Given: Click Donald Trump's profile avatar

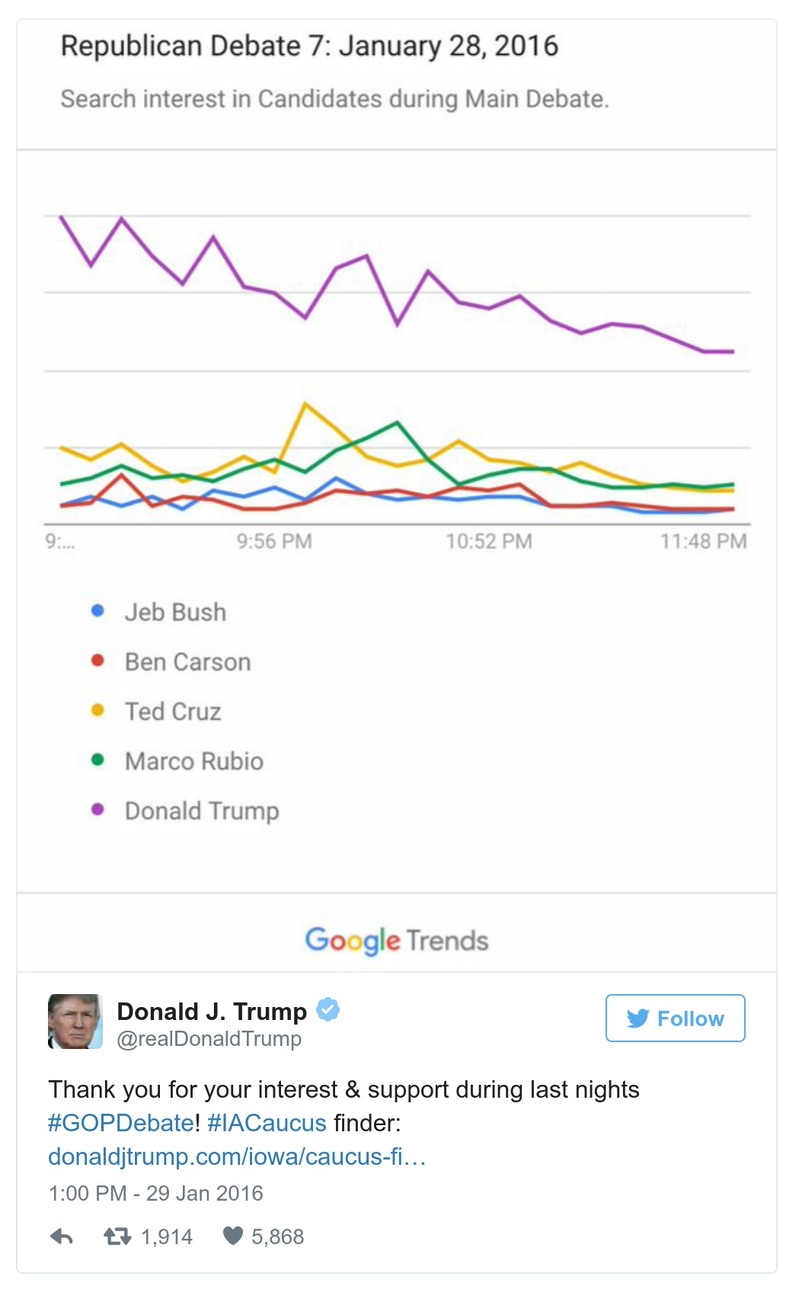Looking at the screenshot, I should tap(77, 1021).
